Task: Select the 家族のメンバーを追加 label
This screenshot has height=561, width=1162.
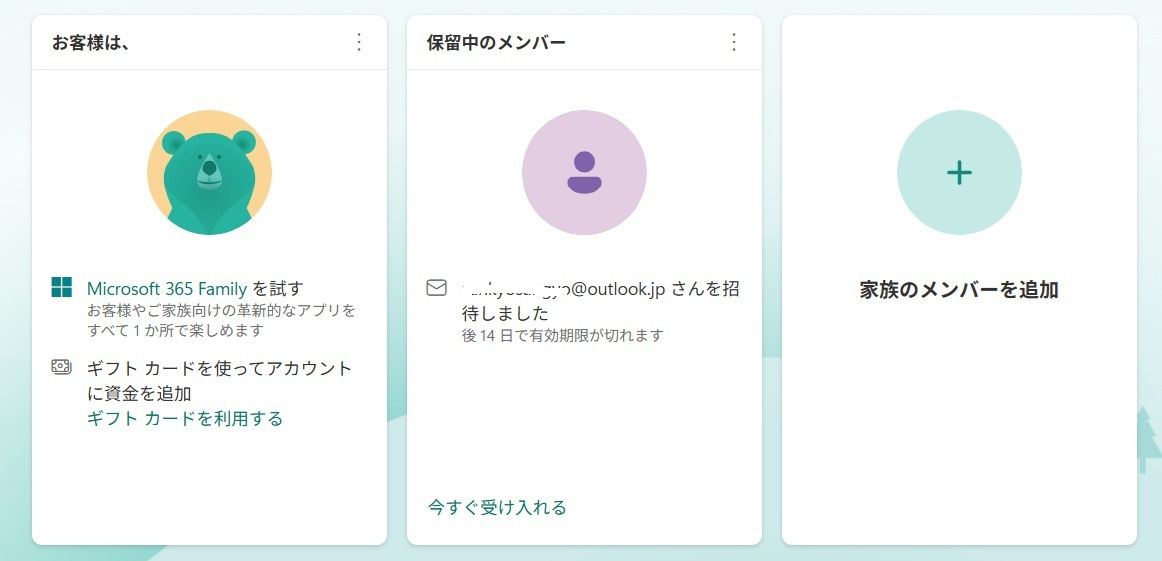Action: pos(959,290)
